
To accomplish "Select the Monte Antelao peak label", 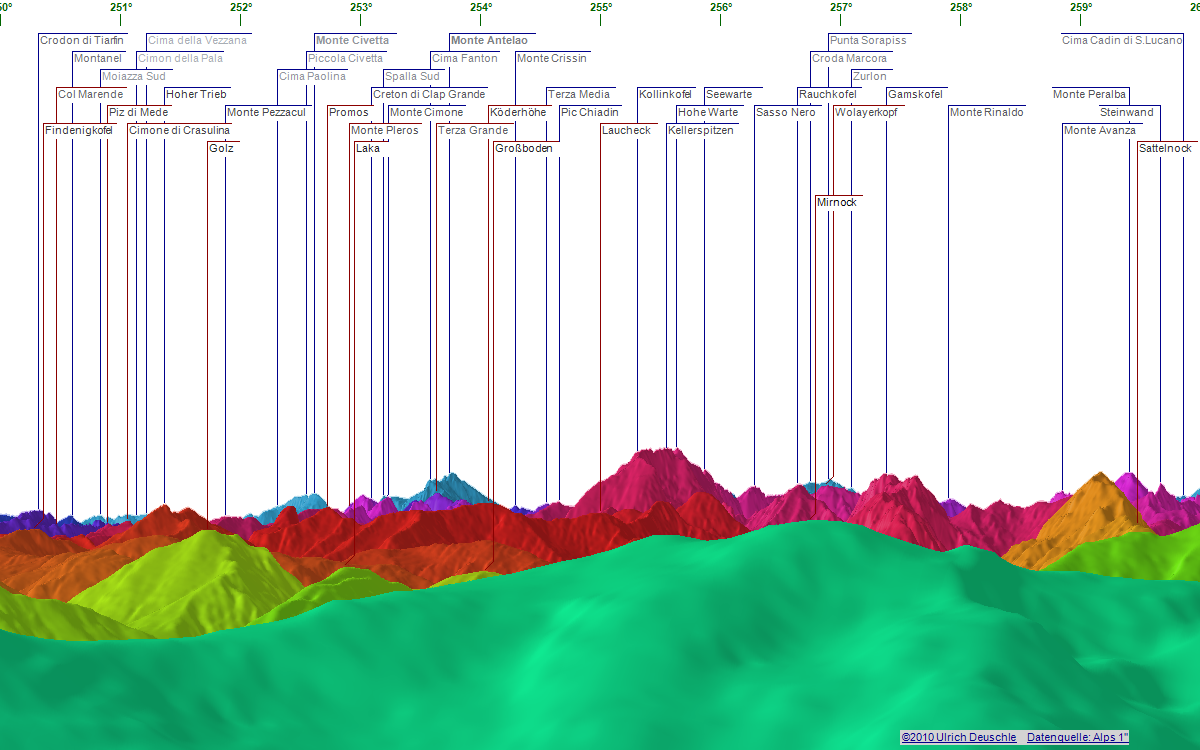I will click(489, 41).
